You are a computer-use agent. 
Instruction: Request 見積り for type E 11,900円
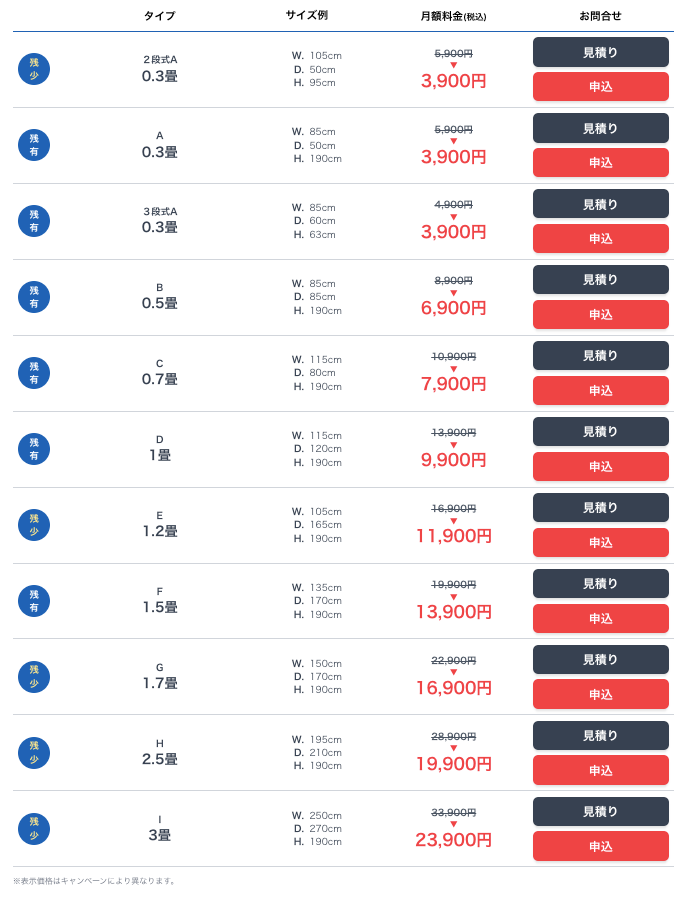coord(601,507)
